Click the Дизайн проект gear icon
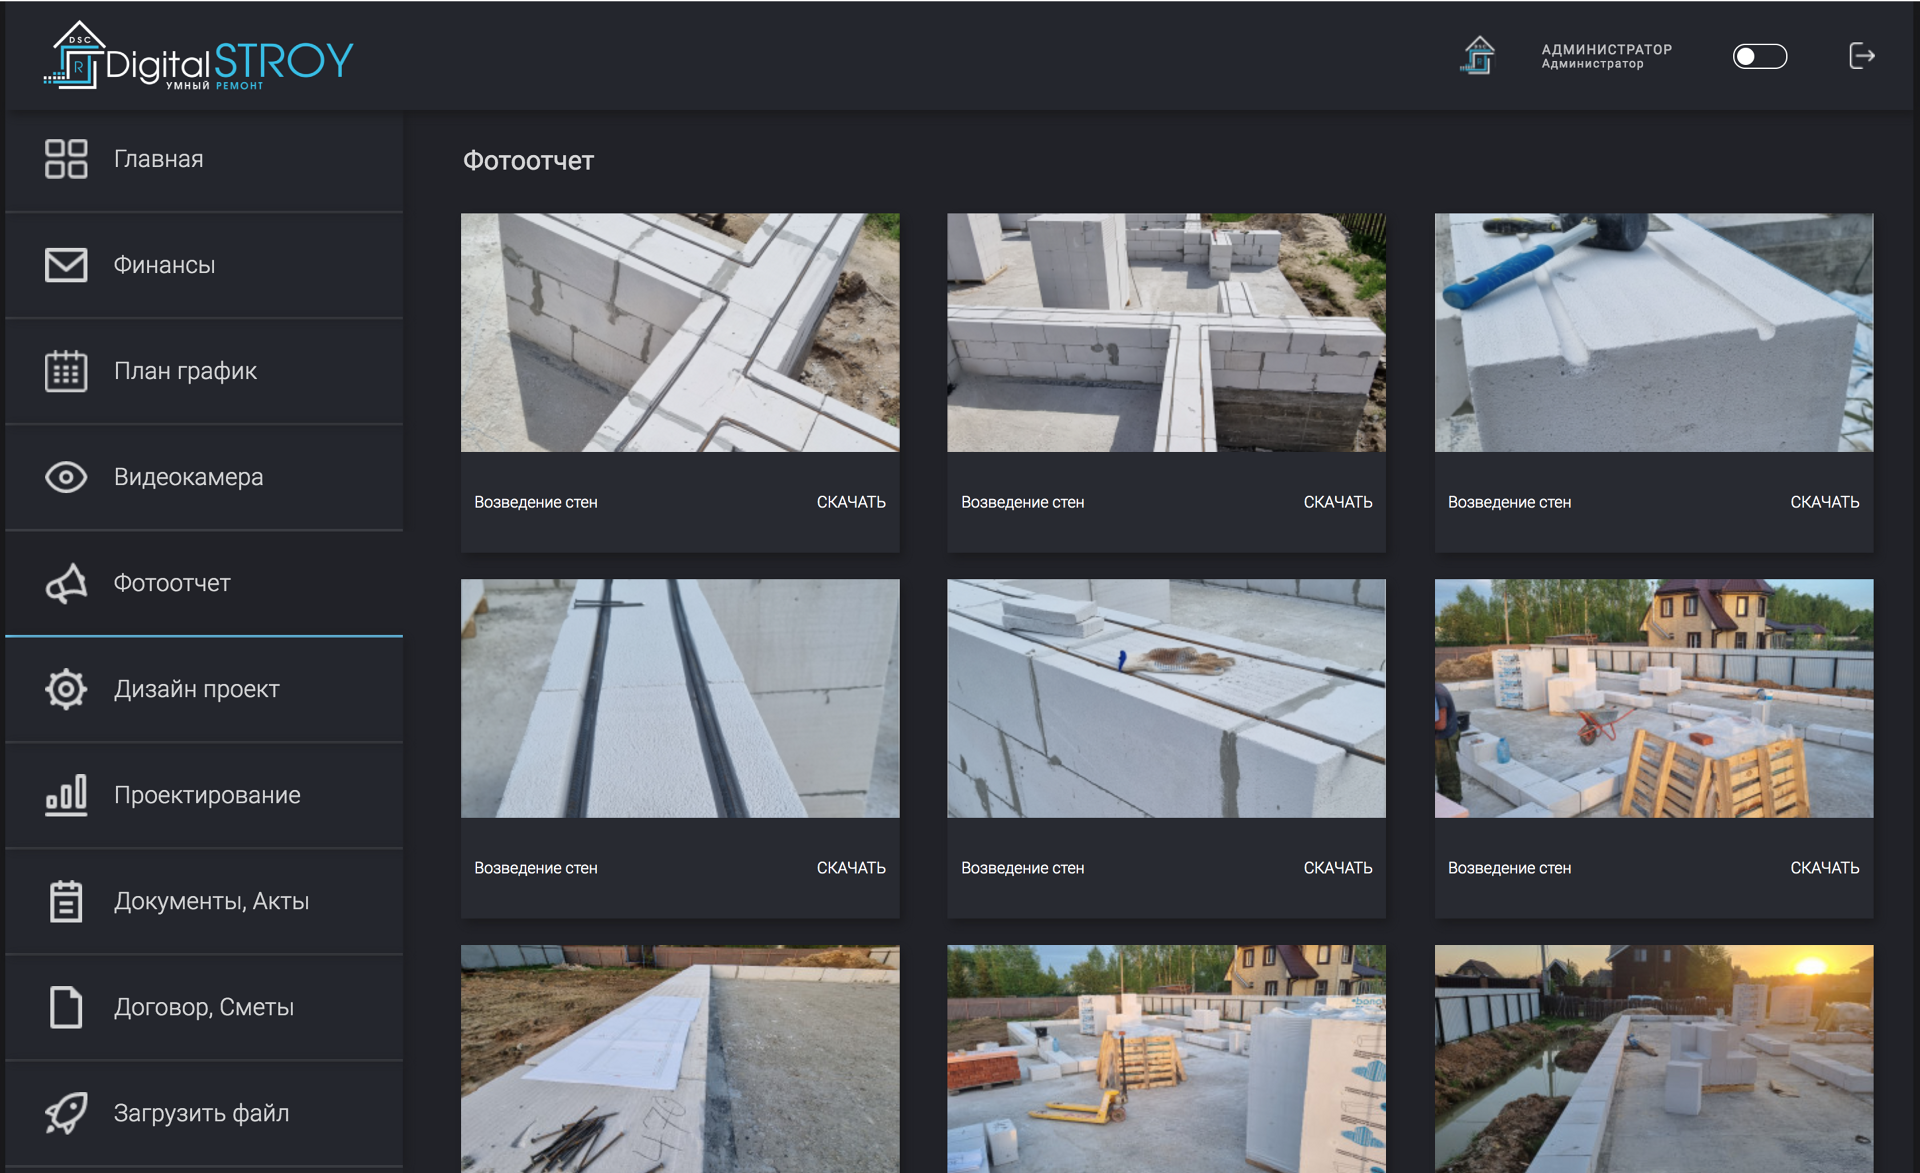This screenshot has width=1920, height=1173. point(66,689)
